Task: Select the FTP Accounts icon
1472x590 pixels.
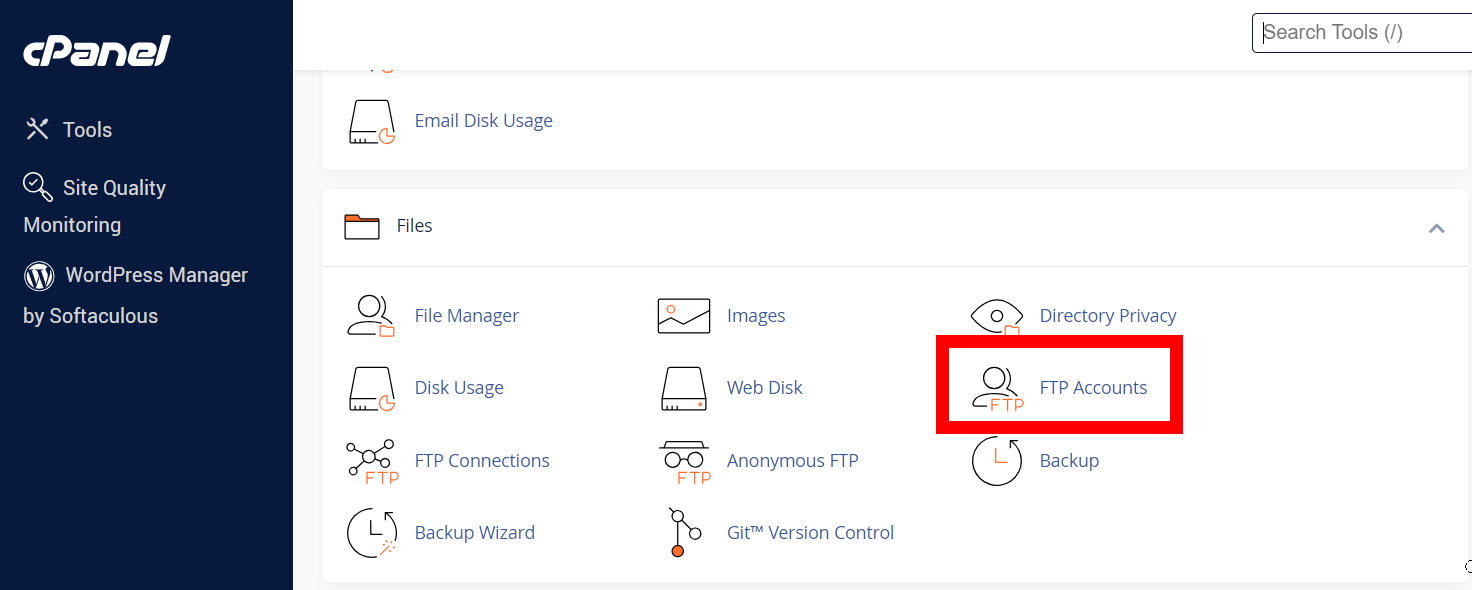Action: coord(998,388)
